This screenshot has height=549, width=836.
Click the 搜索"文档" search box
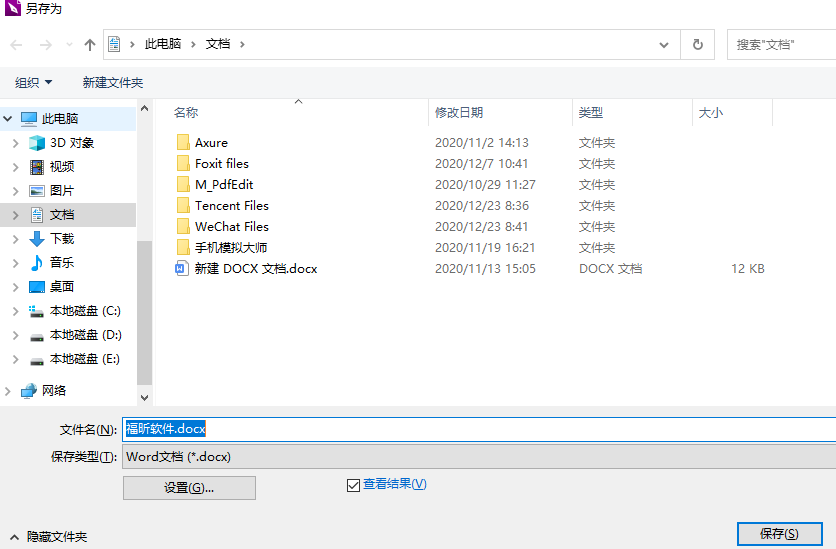point(782,45)
